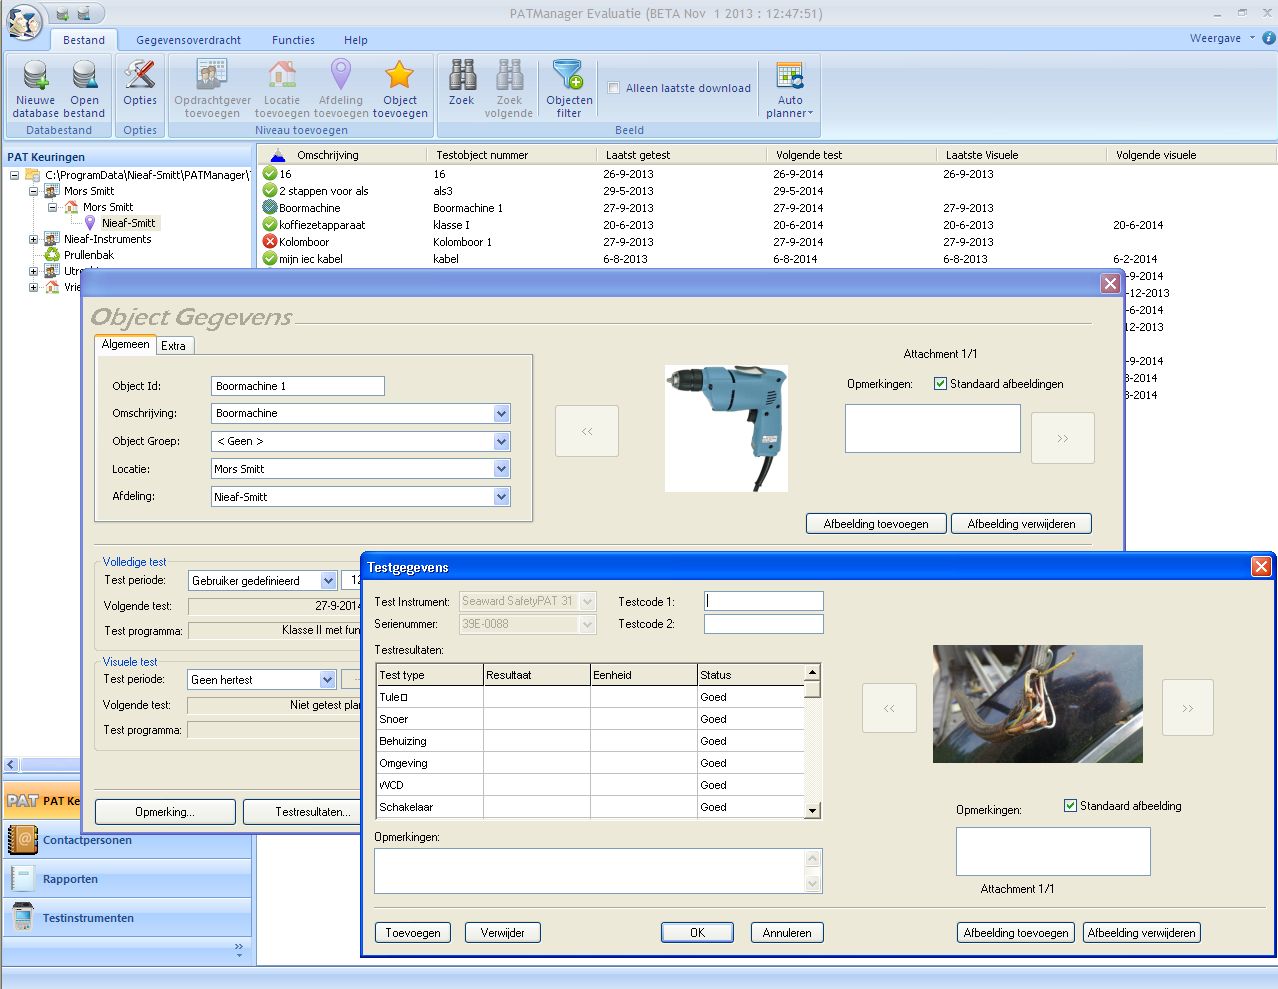Enable Alleen laatste download checkbox

pyautogui.click(x=614, y=88)
